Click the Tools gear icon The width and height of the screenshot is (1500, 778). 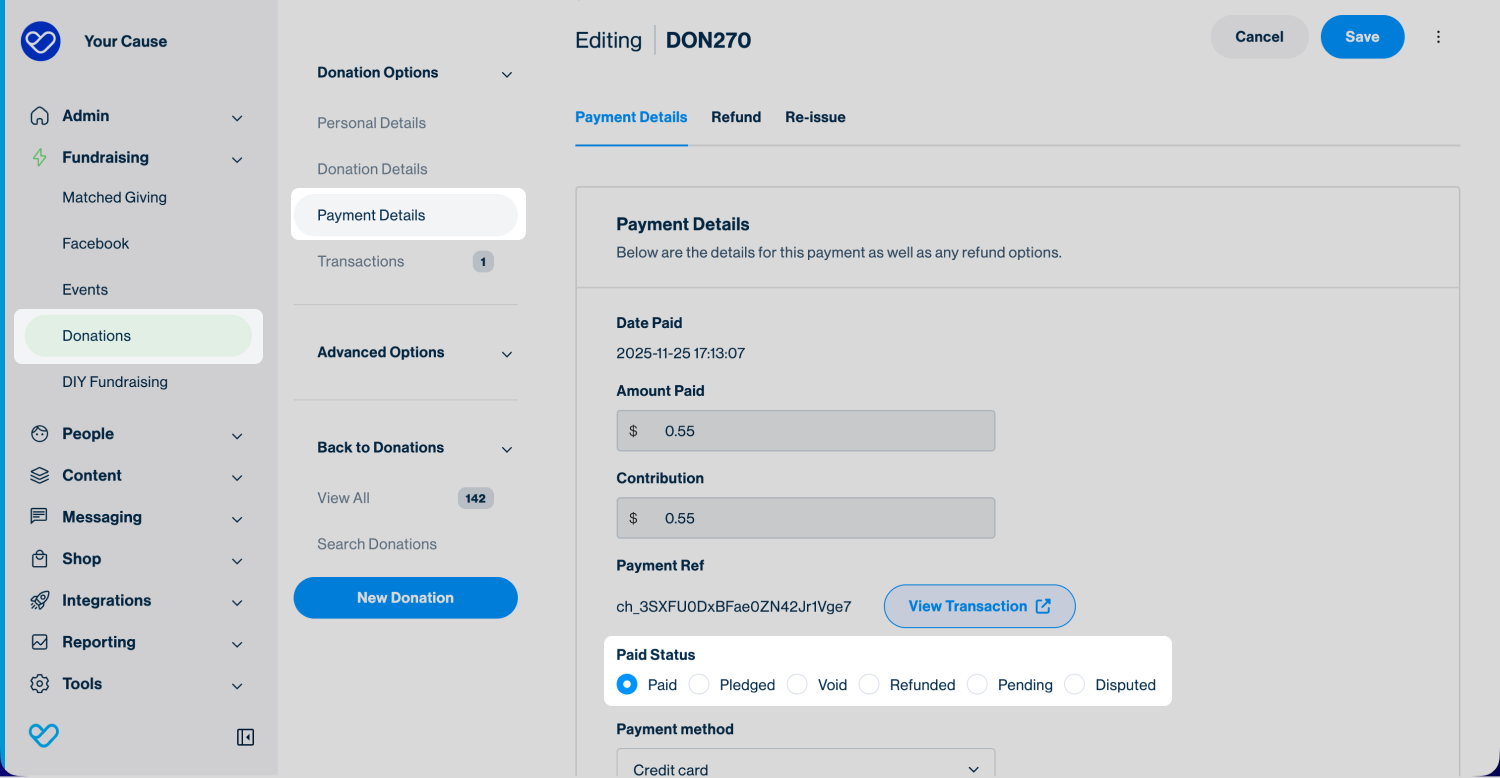coord(39,684)
